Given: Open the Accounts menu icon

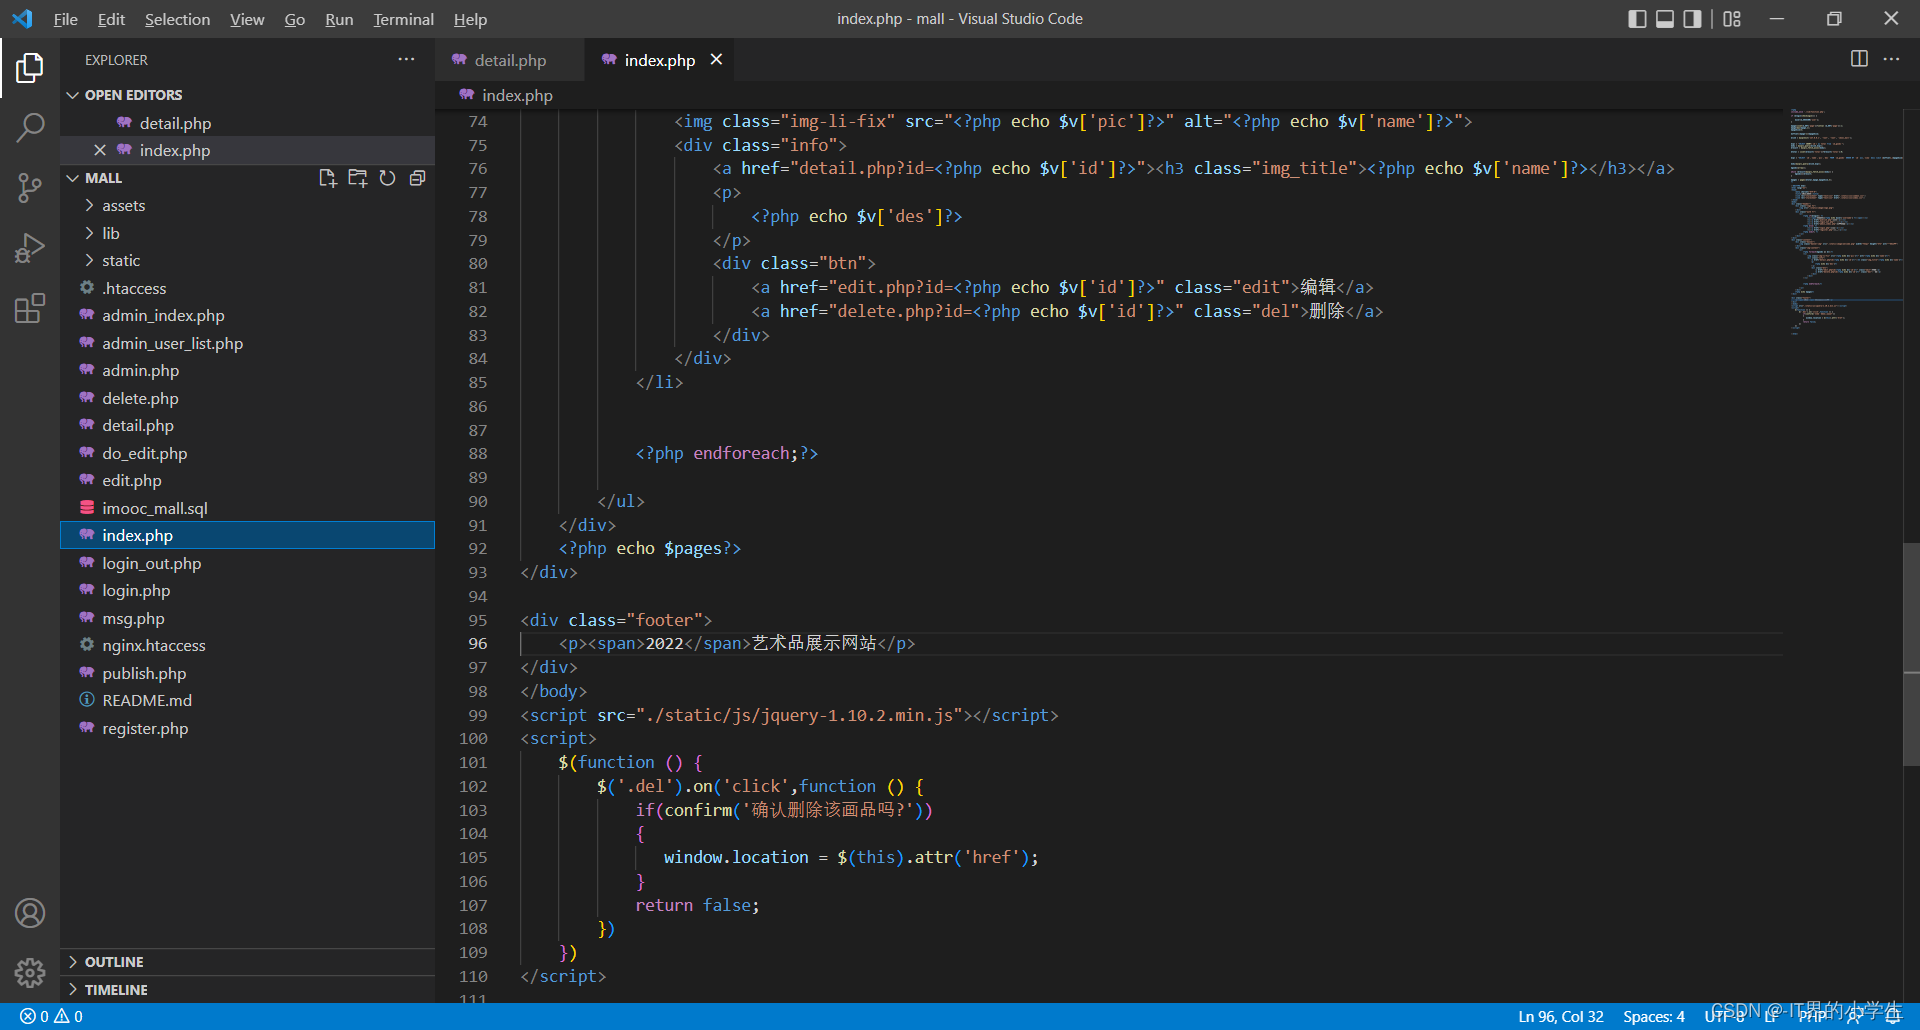Looking at the screenshot, I should click(x=30, y=913).
